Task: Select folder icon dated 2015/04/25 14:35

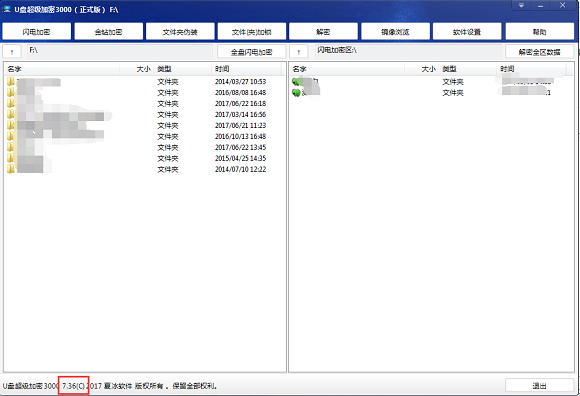Action: 11,158
